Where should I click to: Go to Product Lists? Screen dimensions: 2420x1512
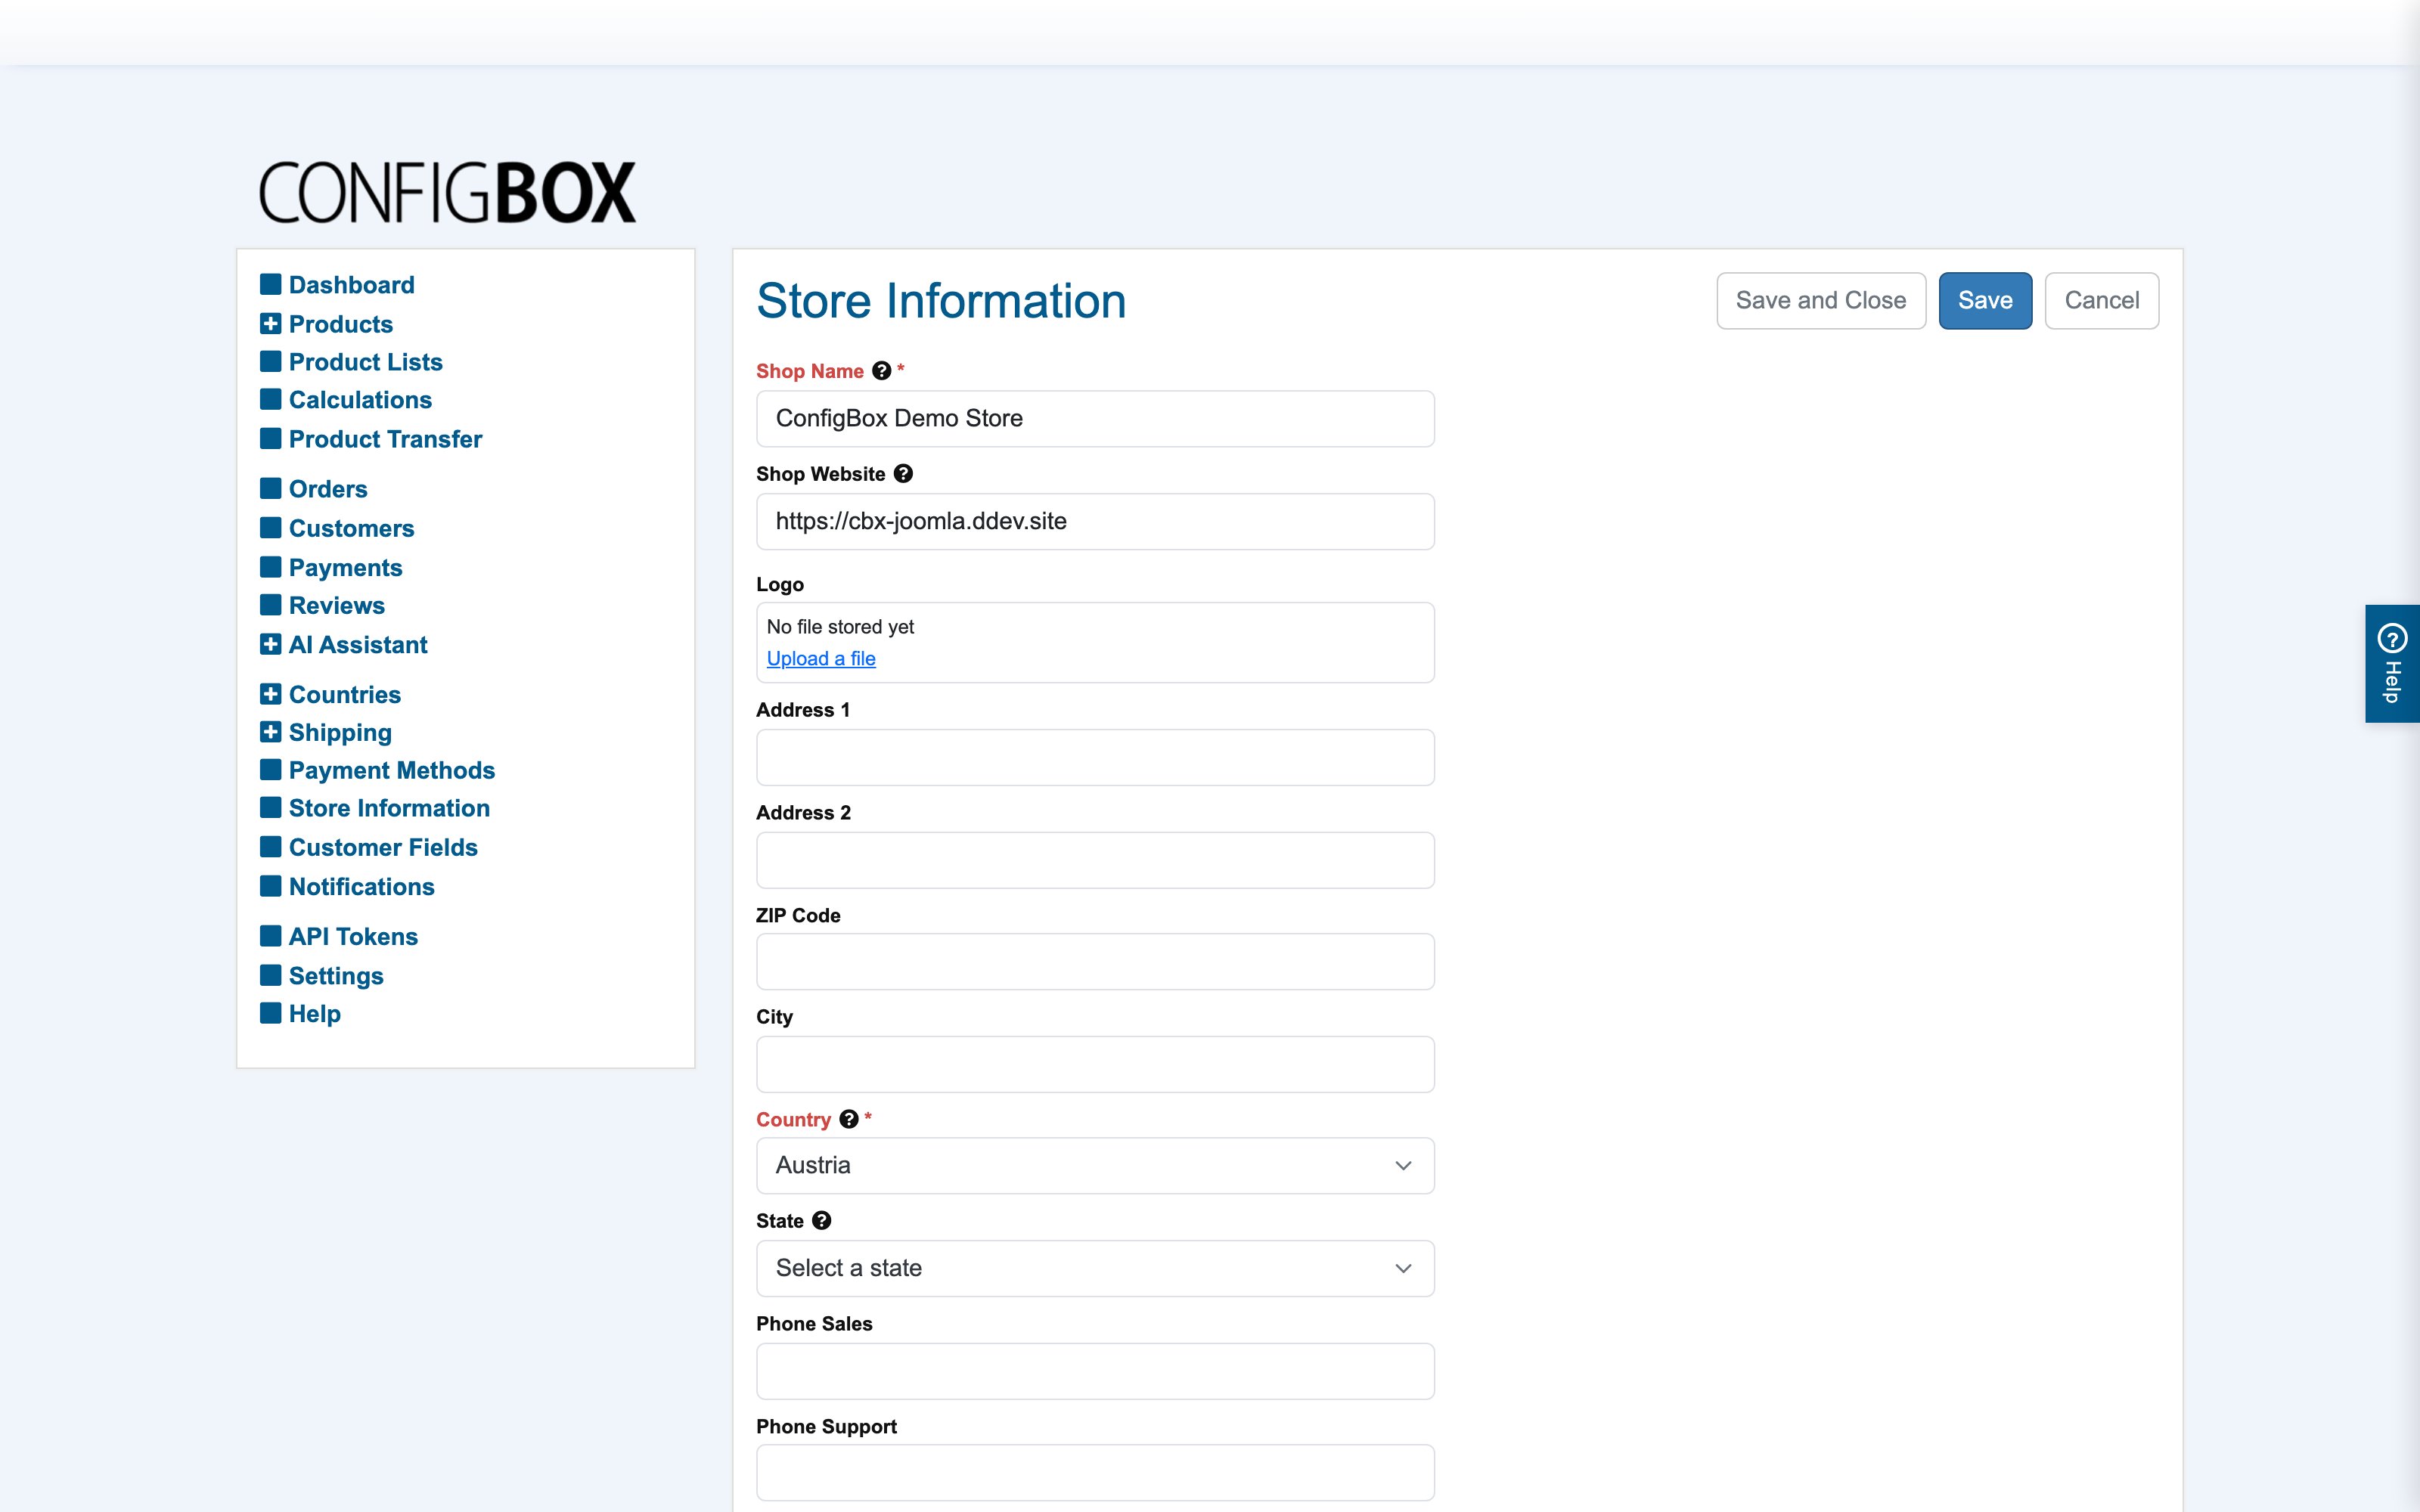point(365,362)
